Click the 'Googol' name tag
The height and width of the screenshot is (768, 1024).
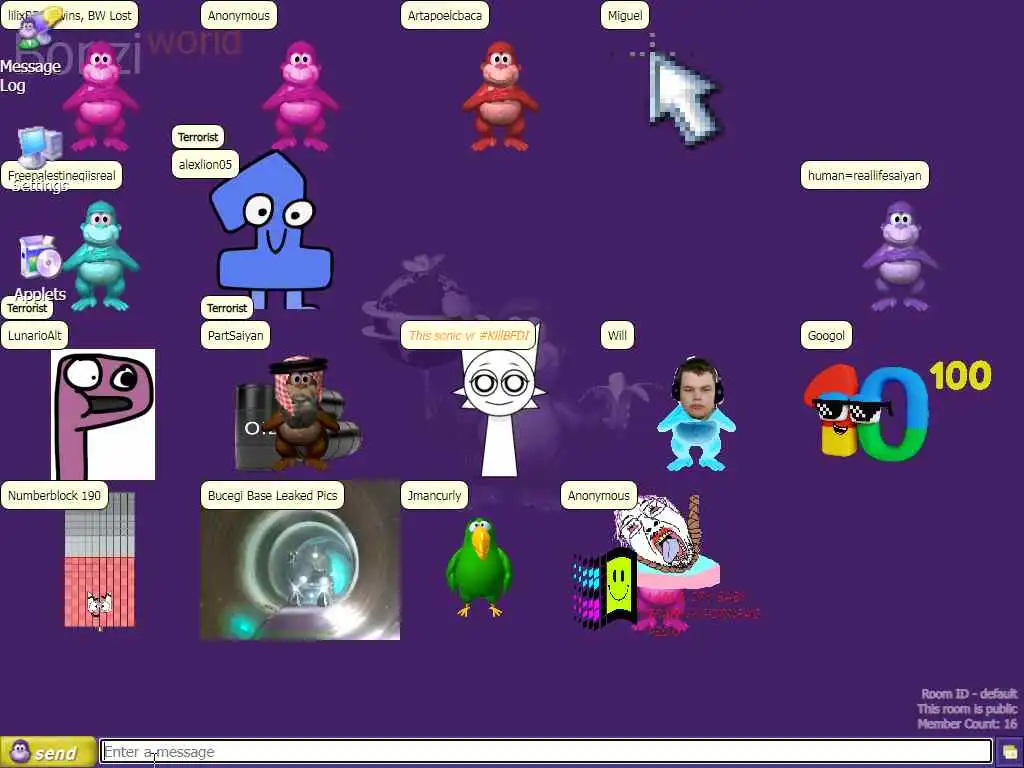826,335
